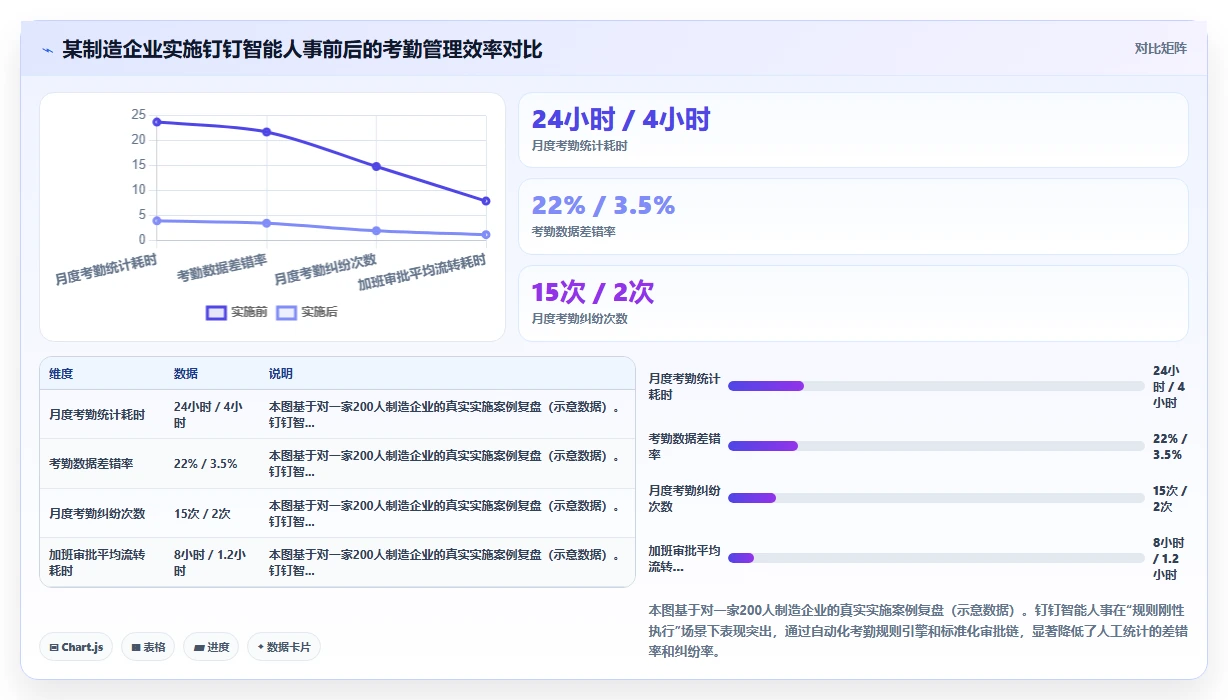Toggle the 实施后 legend series

coord(307,312)
